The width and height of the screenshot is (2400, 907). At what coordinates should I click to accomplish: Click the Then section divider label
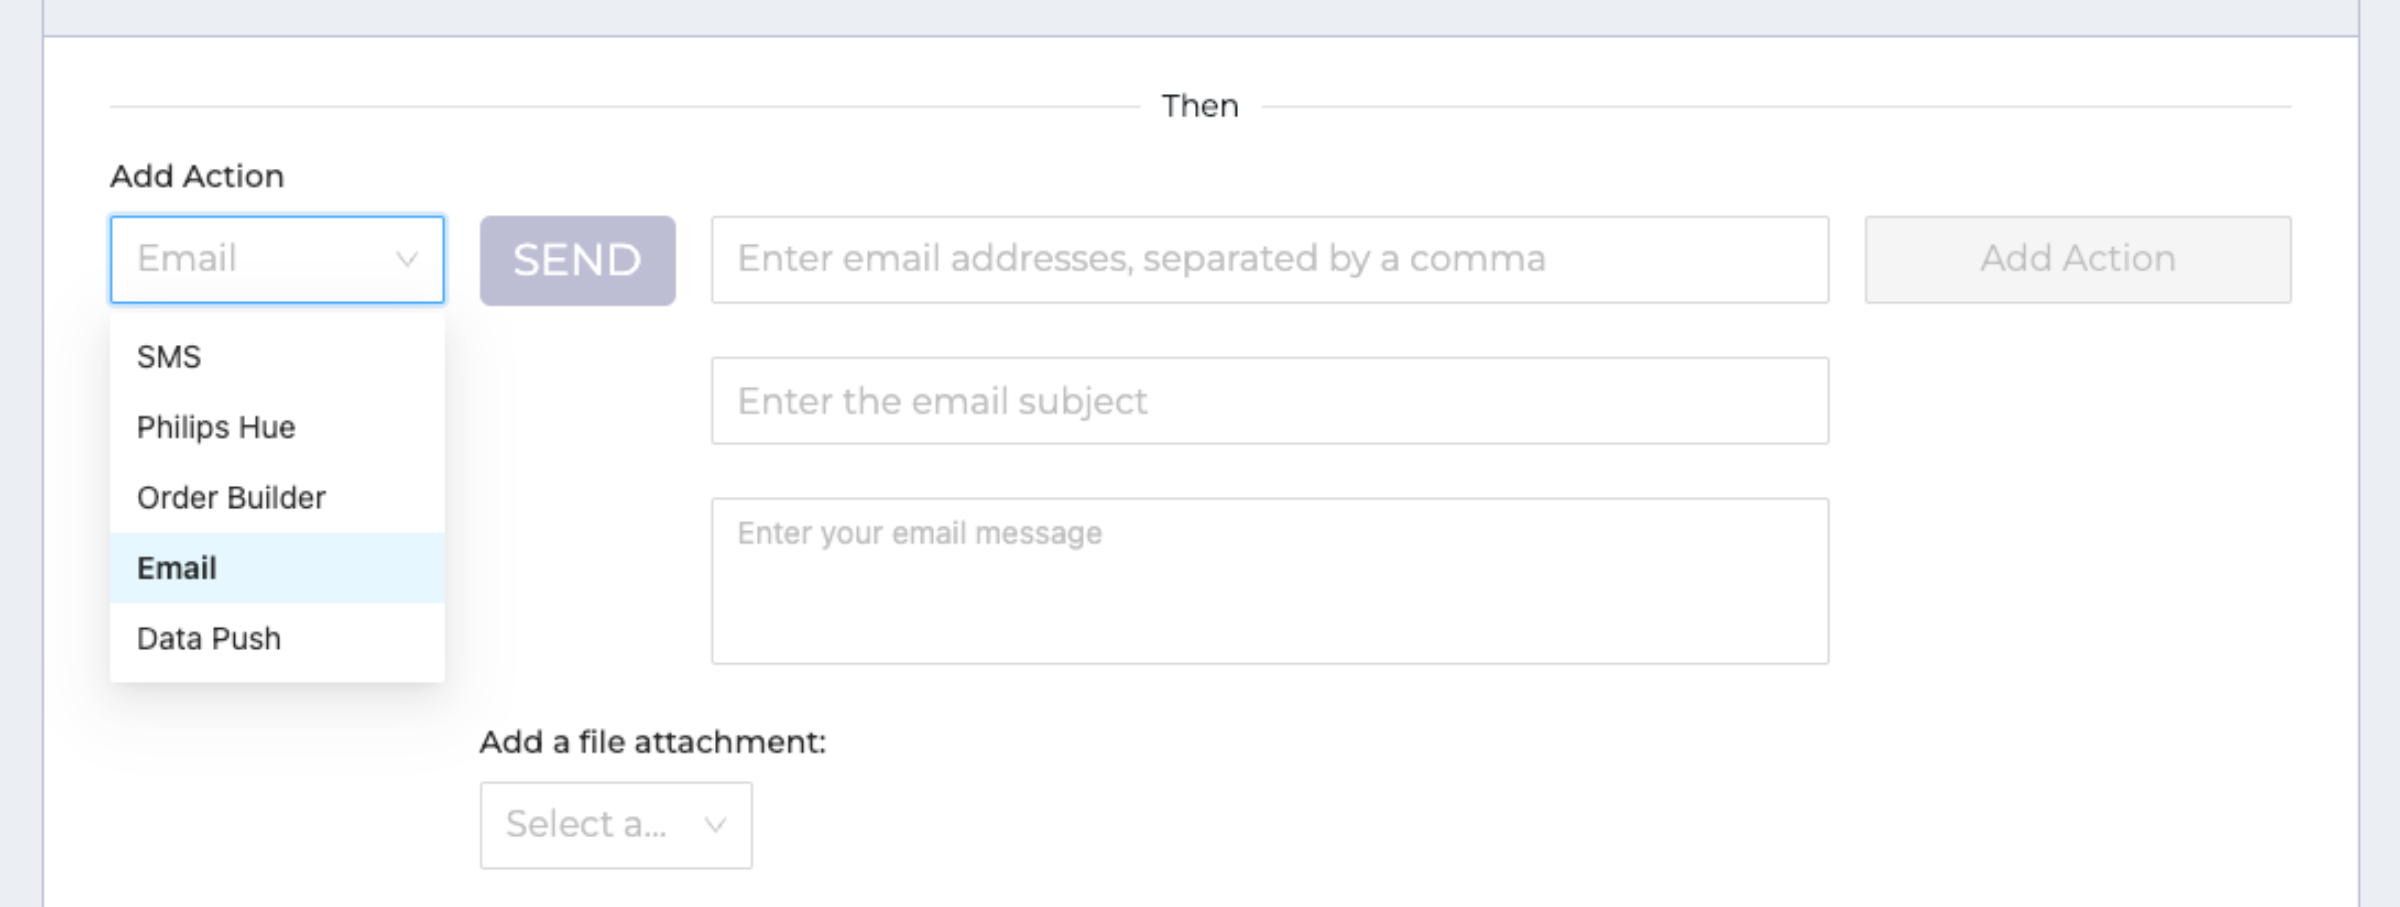(x=1199, y=104)
